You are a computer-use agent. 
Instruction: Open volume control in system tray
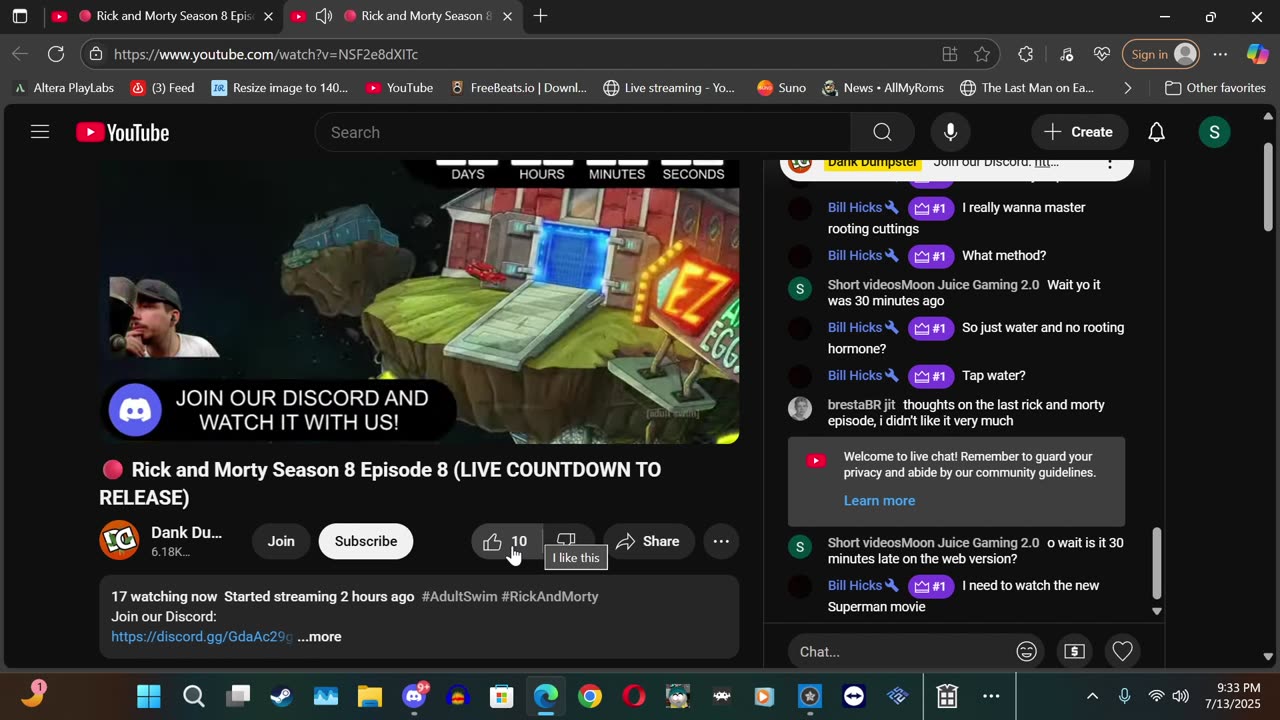[x=1180, y=696]
